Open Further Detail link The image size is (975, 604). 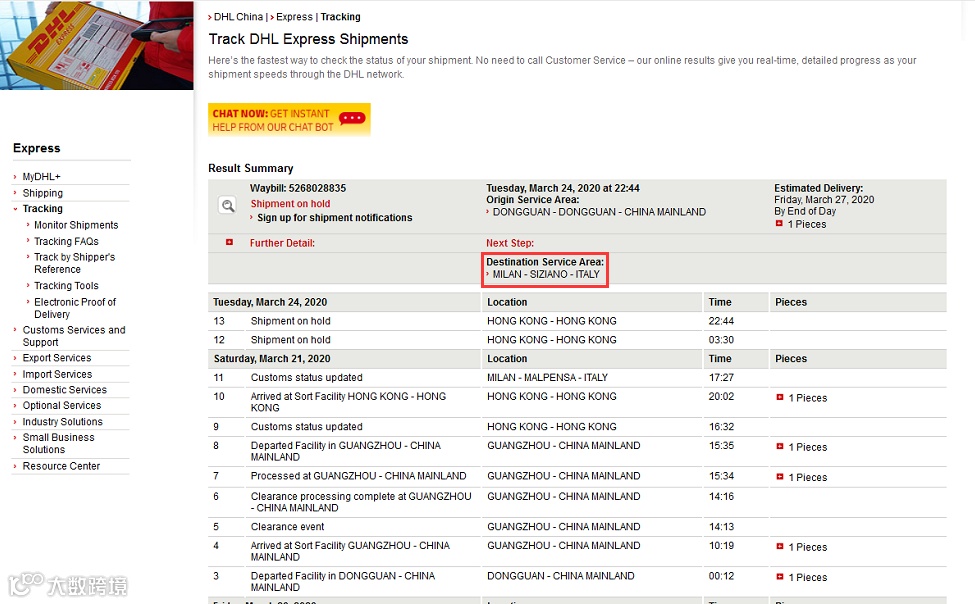click(x=282, y=243)
